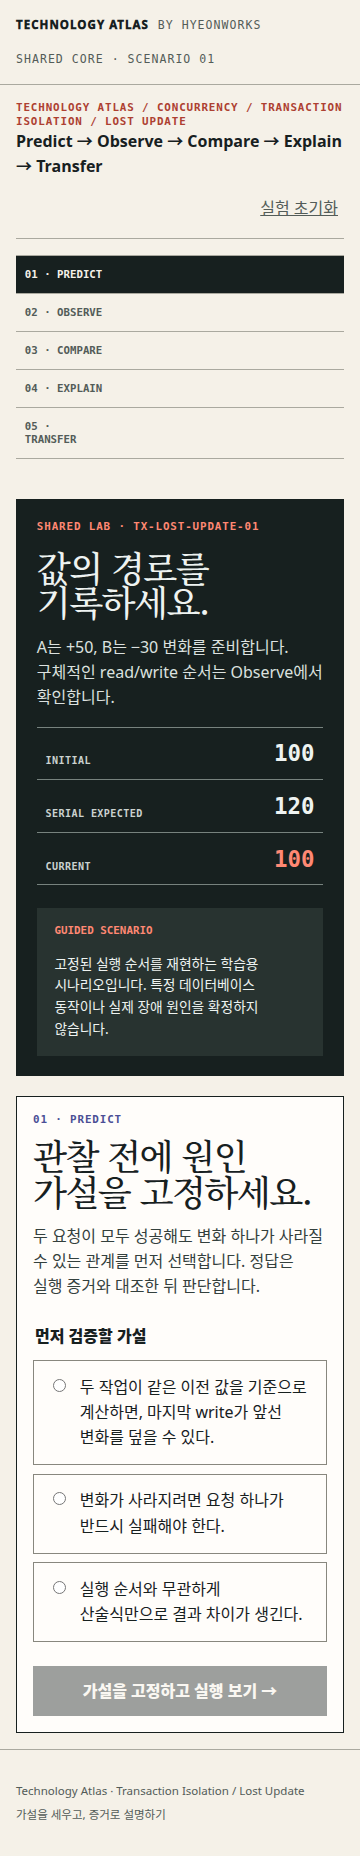Screen dimensions: 360x1856
Task: Click the SHARED LAB · TX-LOST-UPDATE-01 label
Action: point(148,526)
